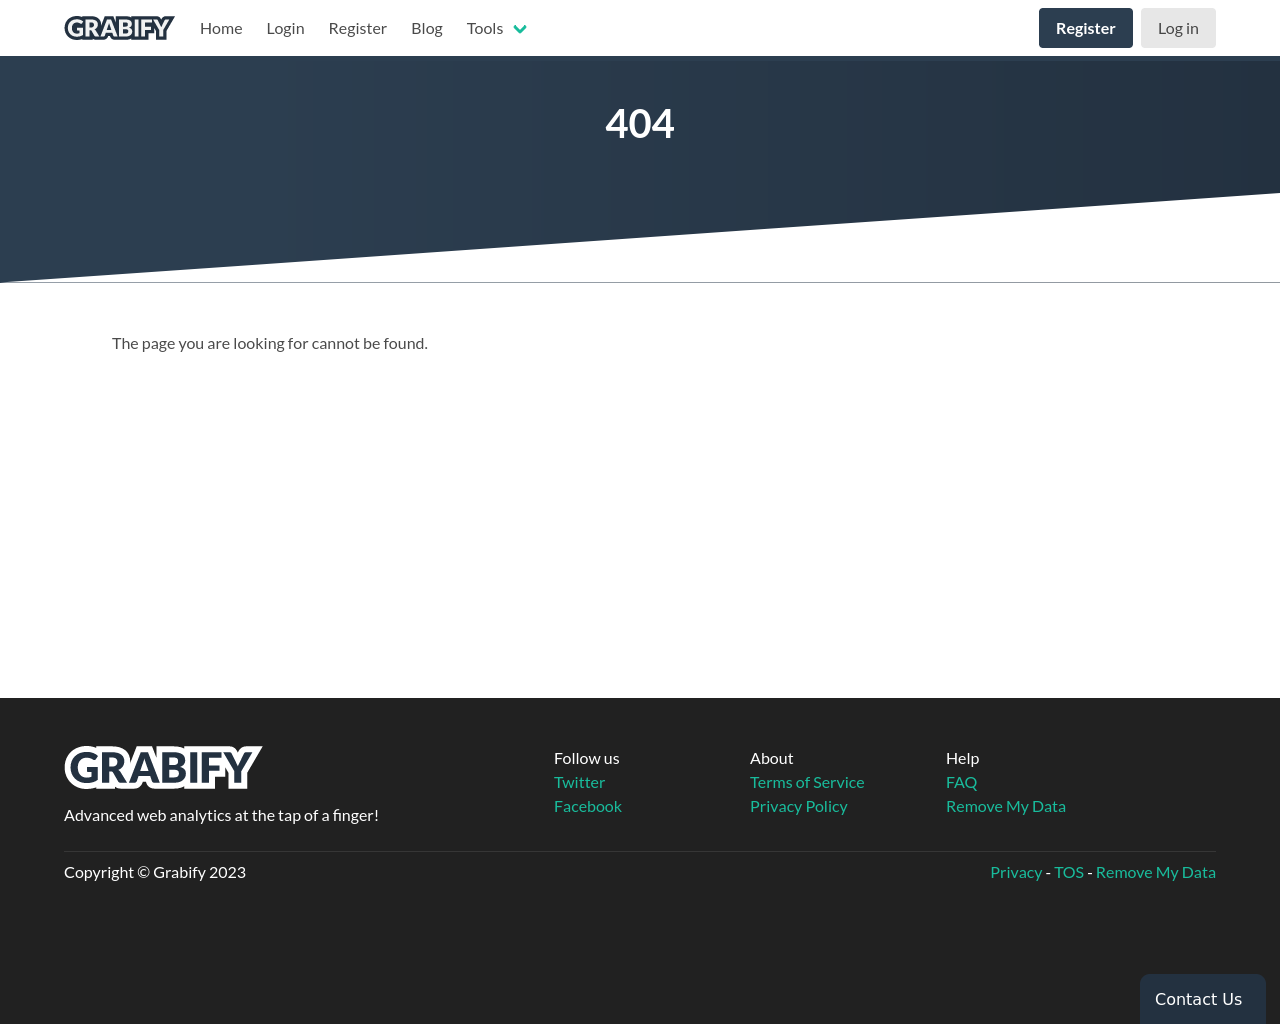Click the green chevron next to Tools

coord(520,29)
